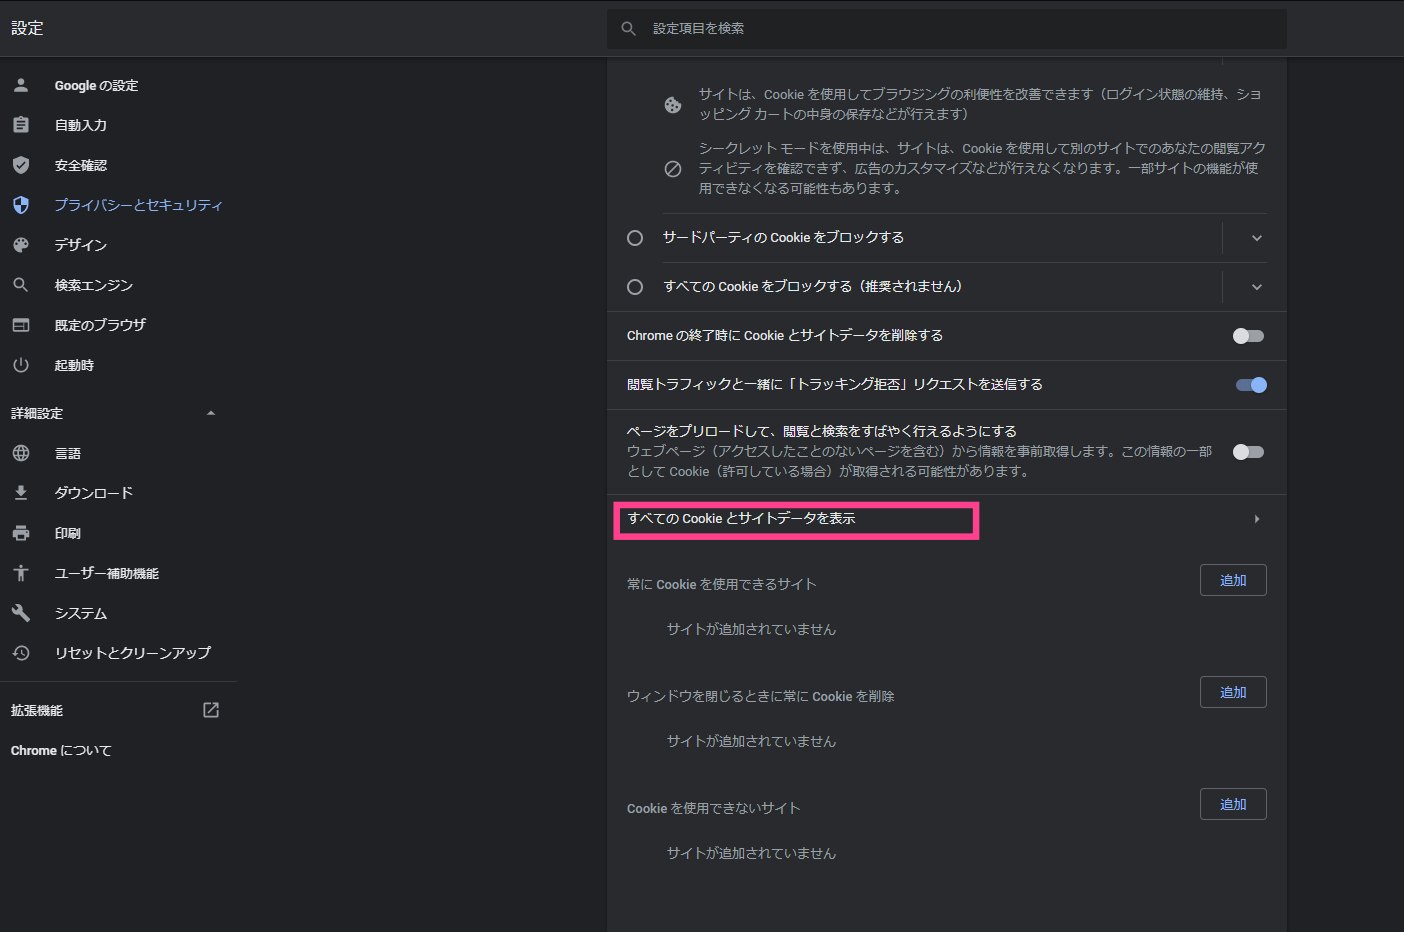Open 既定のブラウザ section
This screenshot has width=1404, height=932.
(100, 325)
